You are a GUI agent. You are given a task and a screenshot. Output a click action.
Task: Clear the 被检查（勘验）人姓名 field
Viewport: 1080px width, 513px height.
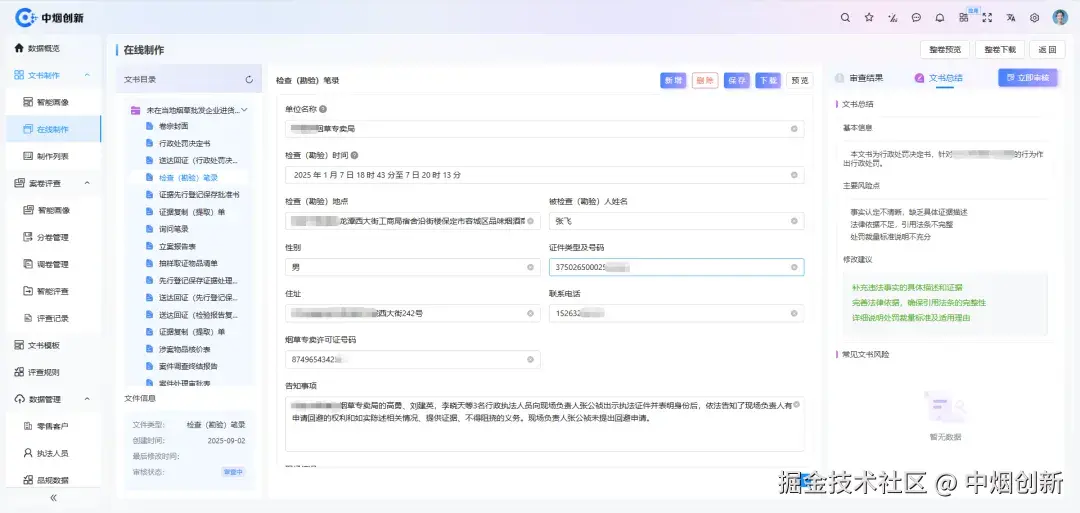[x=793, y=221]
